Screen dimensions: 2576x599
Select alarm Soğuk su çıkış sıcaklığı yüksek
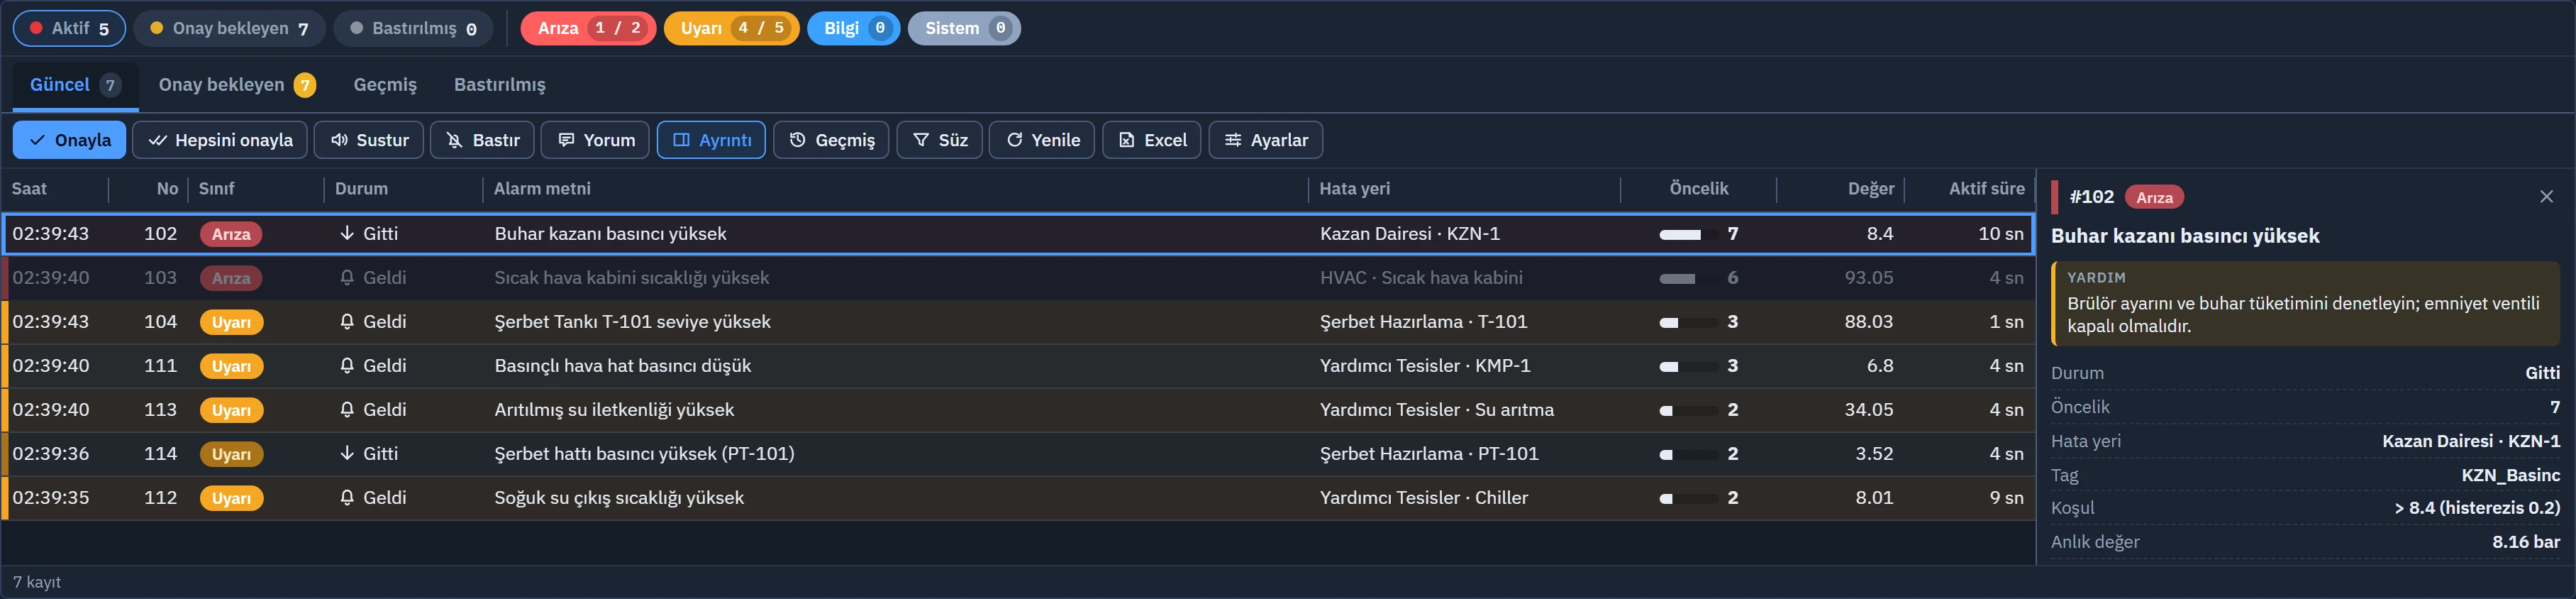(1018, 498)
